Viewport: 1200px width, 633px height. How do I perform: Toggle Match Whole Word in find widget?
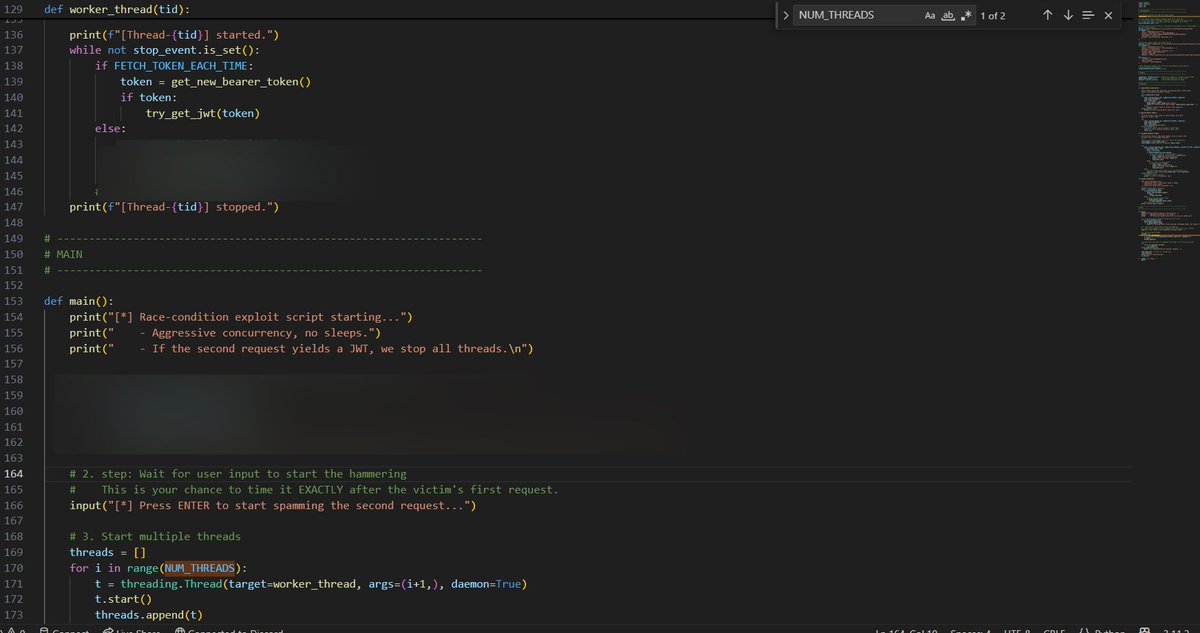coord(948,16)
